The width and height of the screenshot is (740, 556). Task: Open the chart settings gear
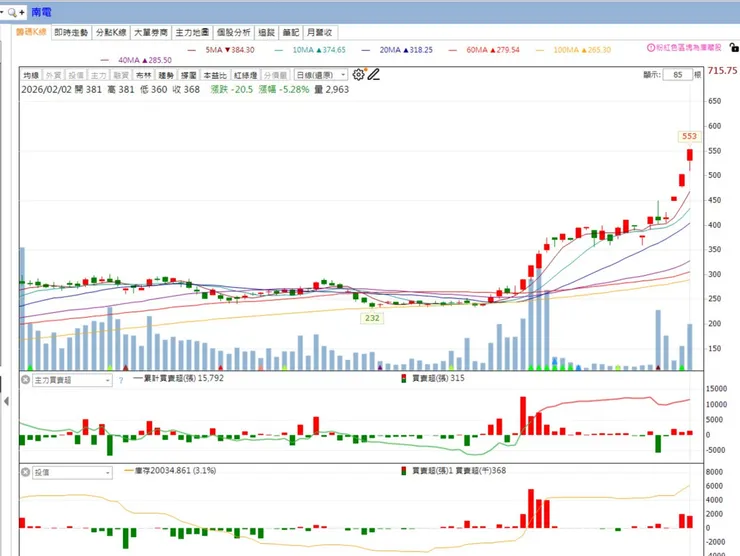359,75
